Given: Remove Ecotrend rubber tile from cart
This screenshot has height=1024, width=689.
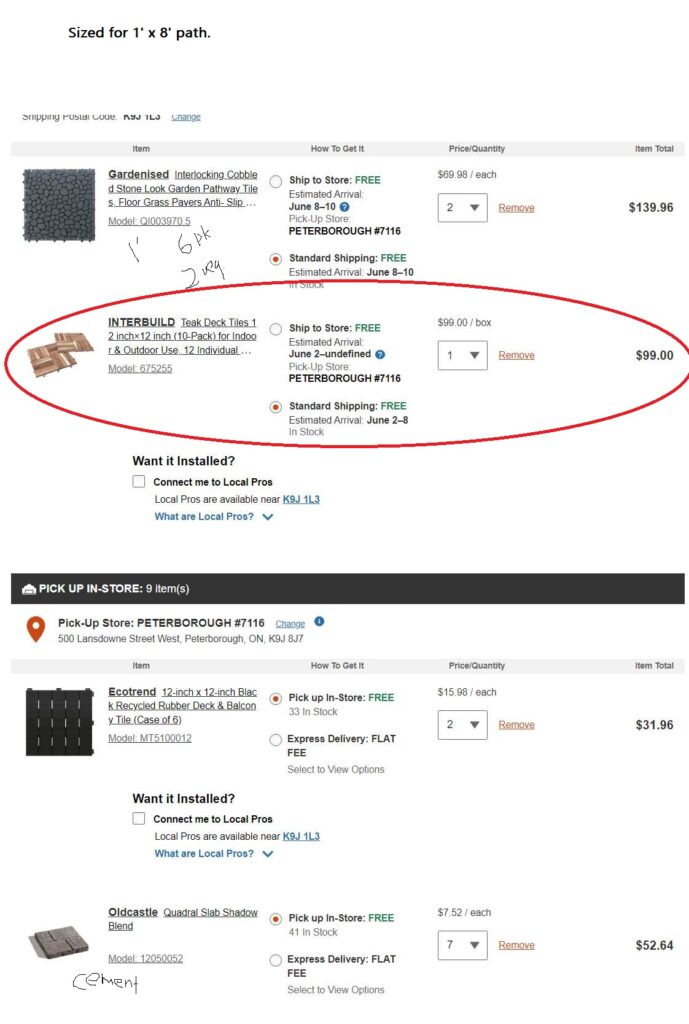Looking at the screenshot, I should (x=516, y=725).
